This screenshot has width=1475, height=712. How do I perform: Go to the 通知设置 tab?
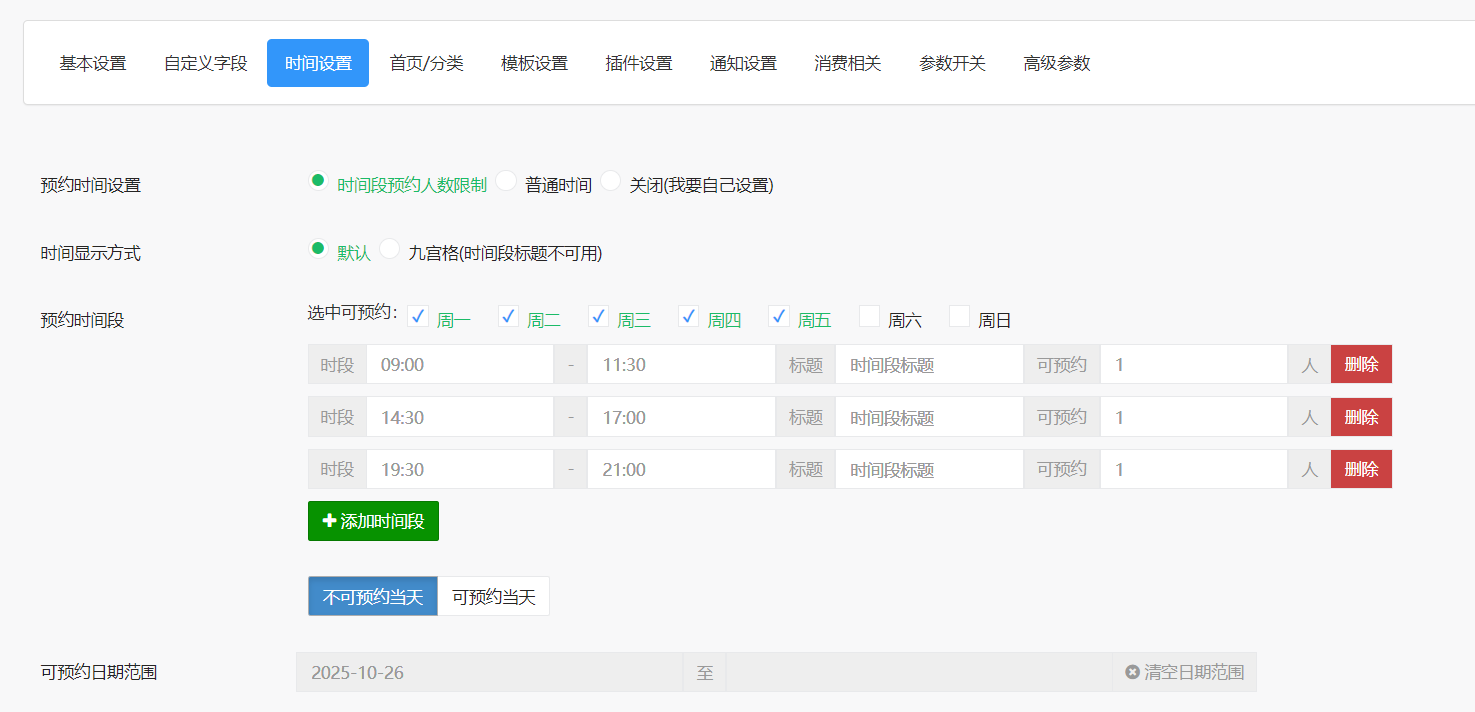[x=743, y=63]
